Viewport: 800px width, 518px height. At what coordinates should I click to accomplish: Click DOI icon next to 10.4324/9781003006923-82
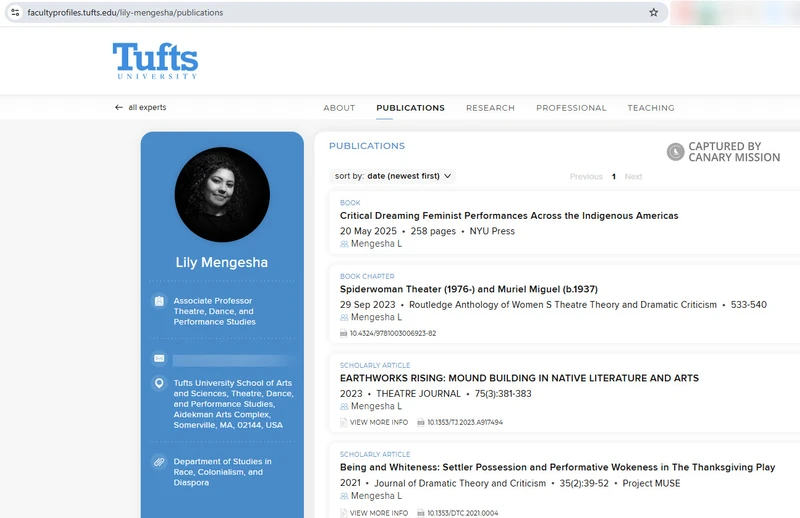point(343,333)
